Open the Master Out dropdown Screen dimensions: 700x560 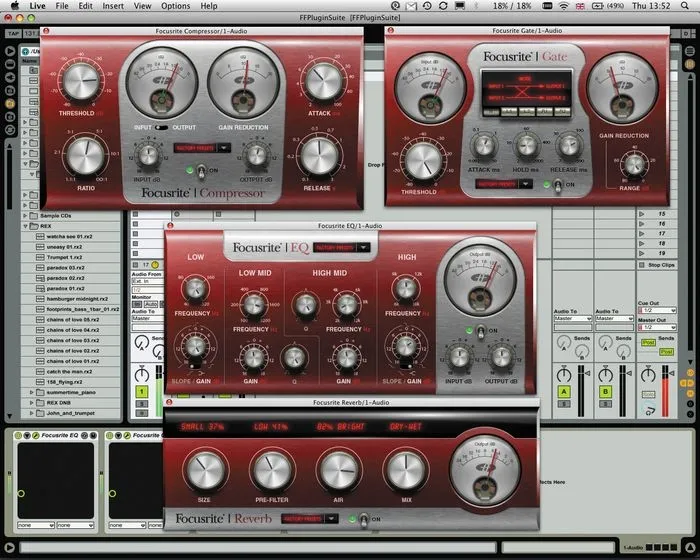coord(657,327)
